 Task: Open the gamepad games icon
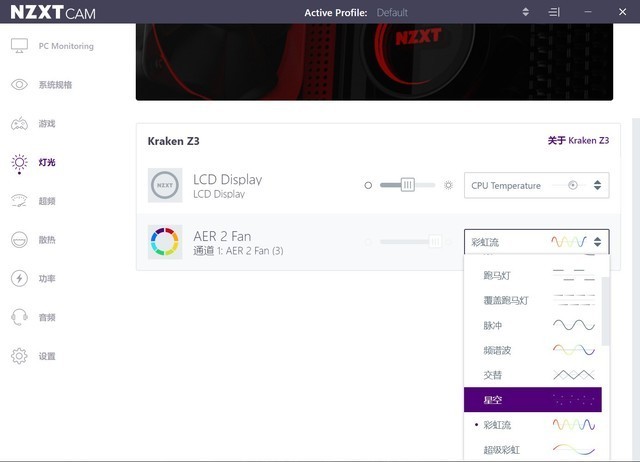pyautogui.click(x=19, y=123)
